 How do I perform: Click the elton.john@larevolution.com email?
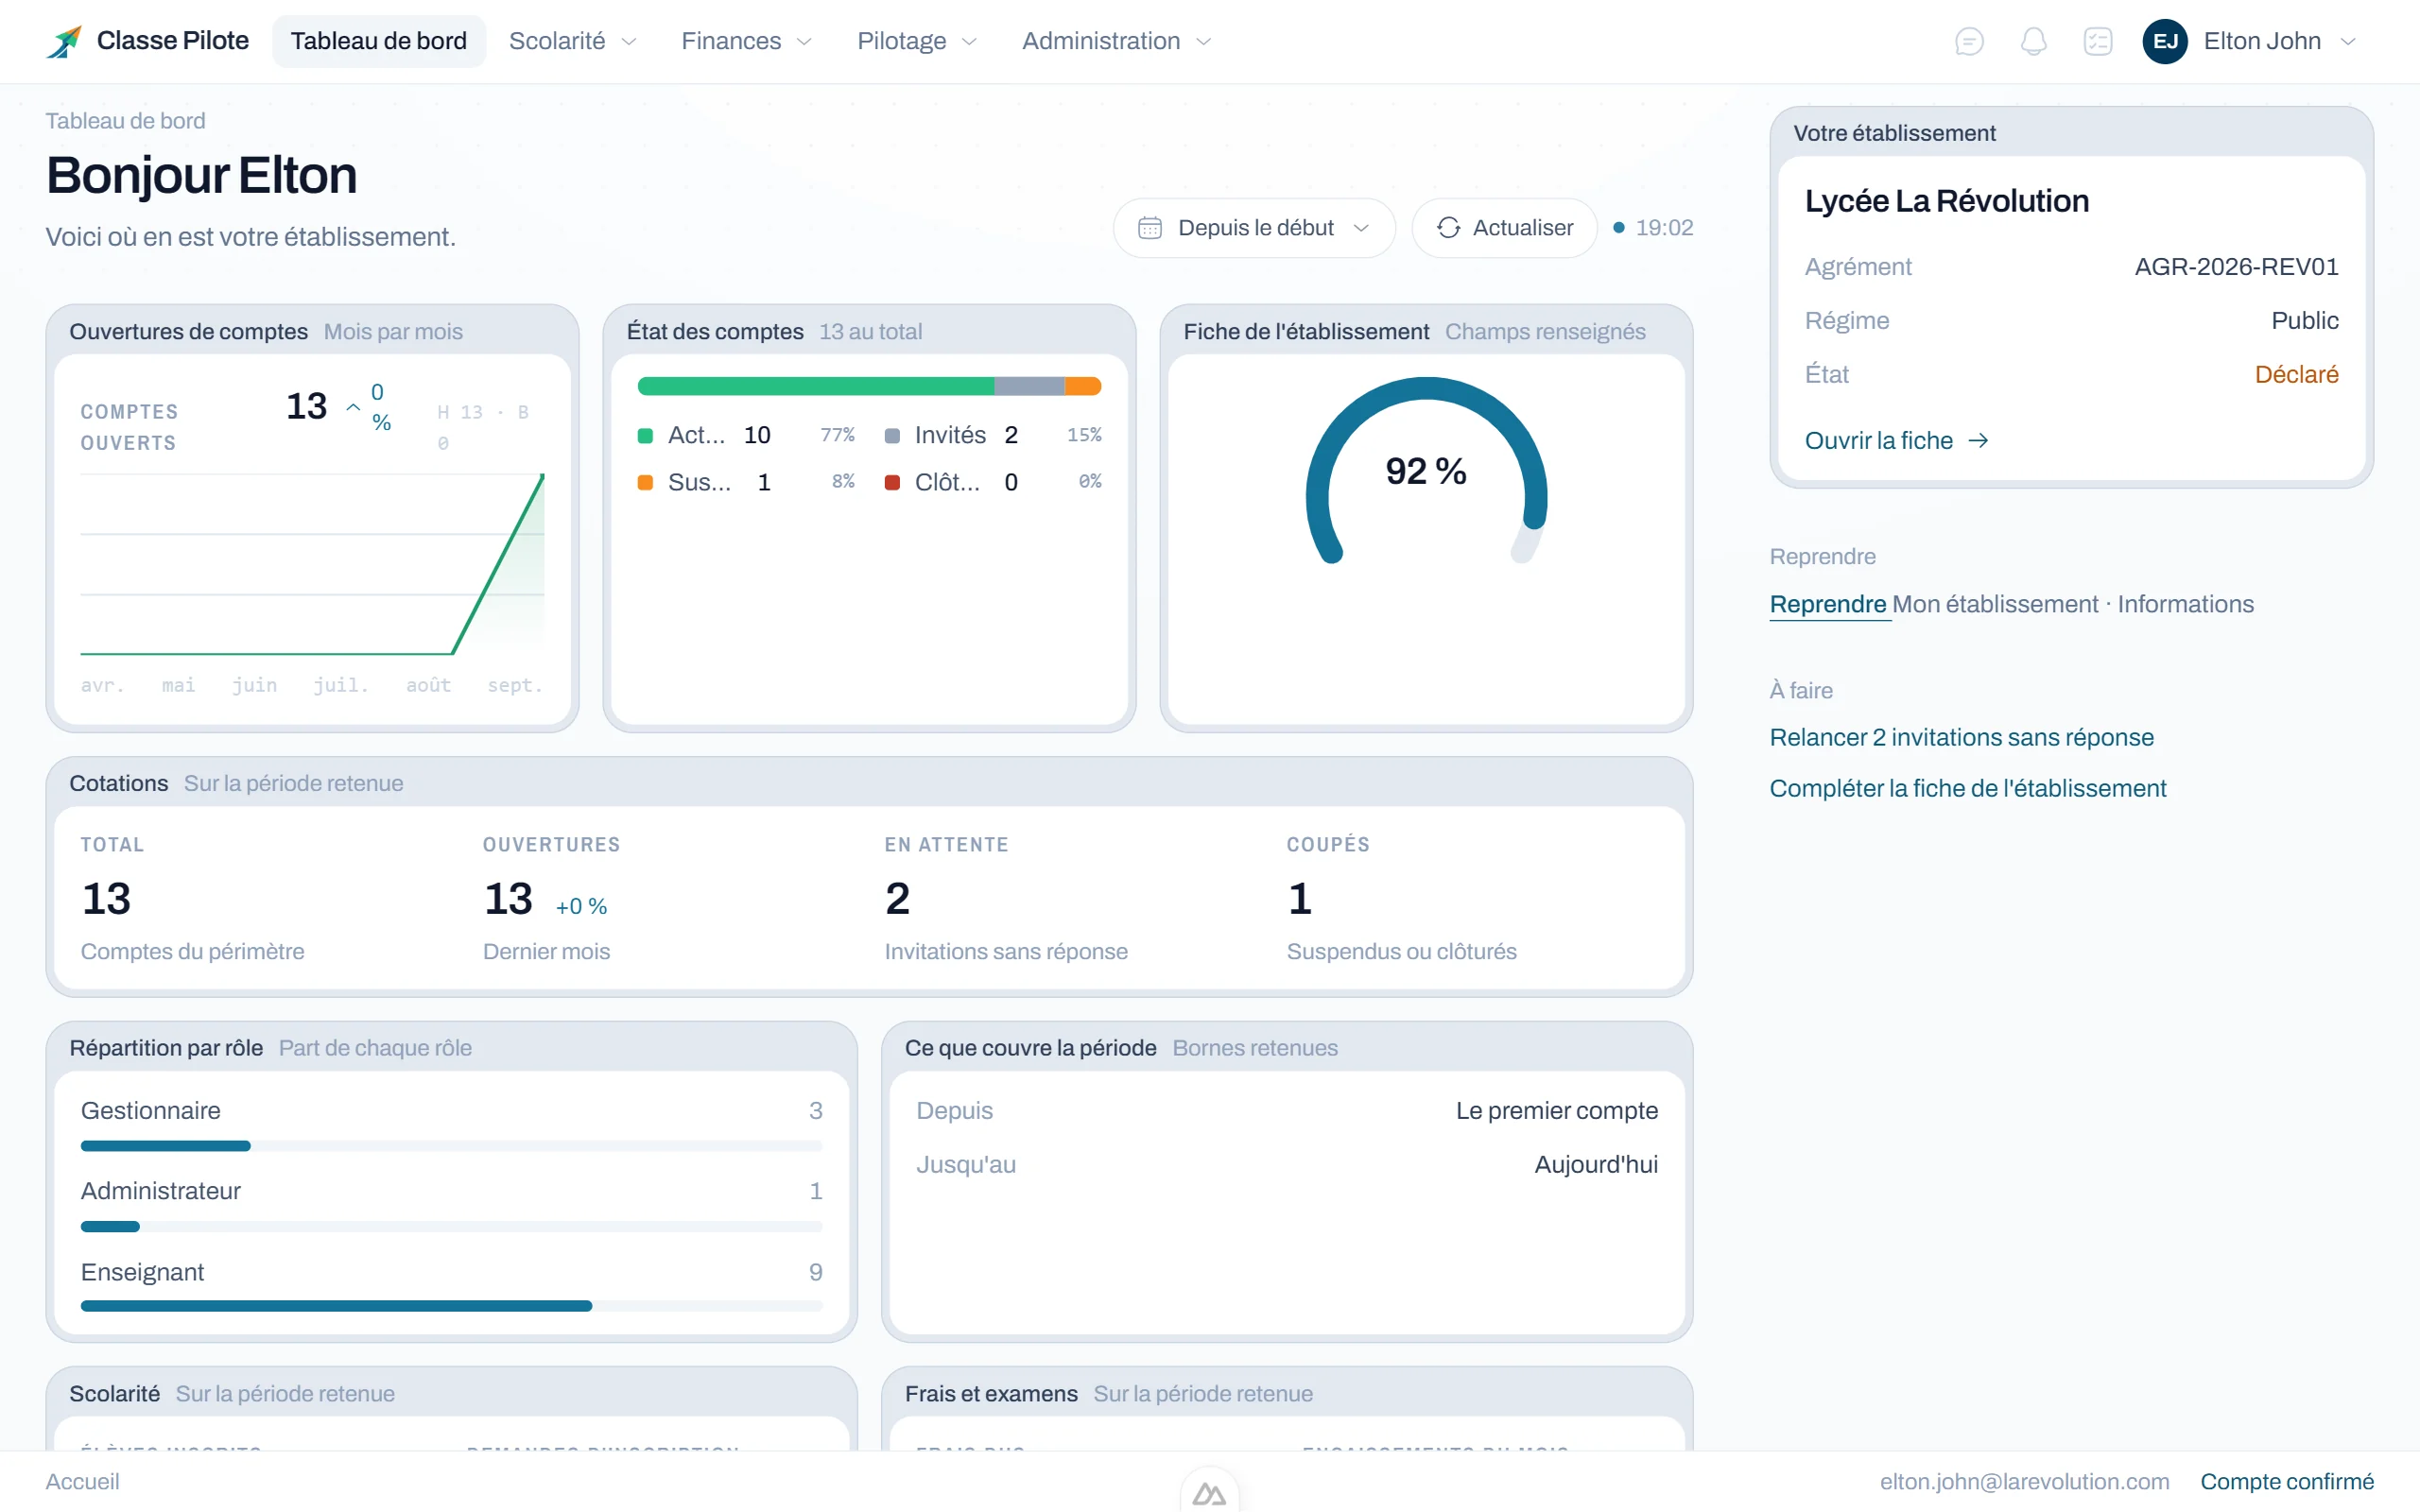tap(2024, 1481)
